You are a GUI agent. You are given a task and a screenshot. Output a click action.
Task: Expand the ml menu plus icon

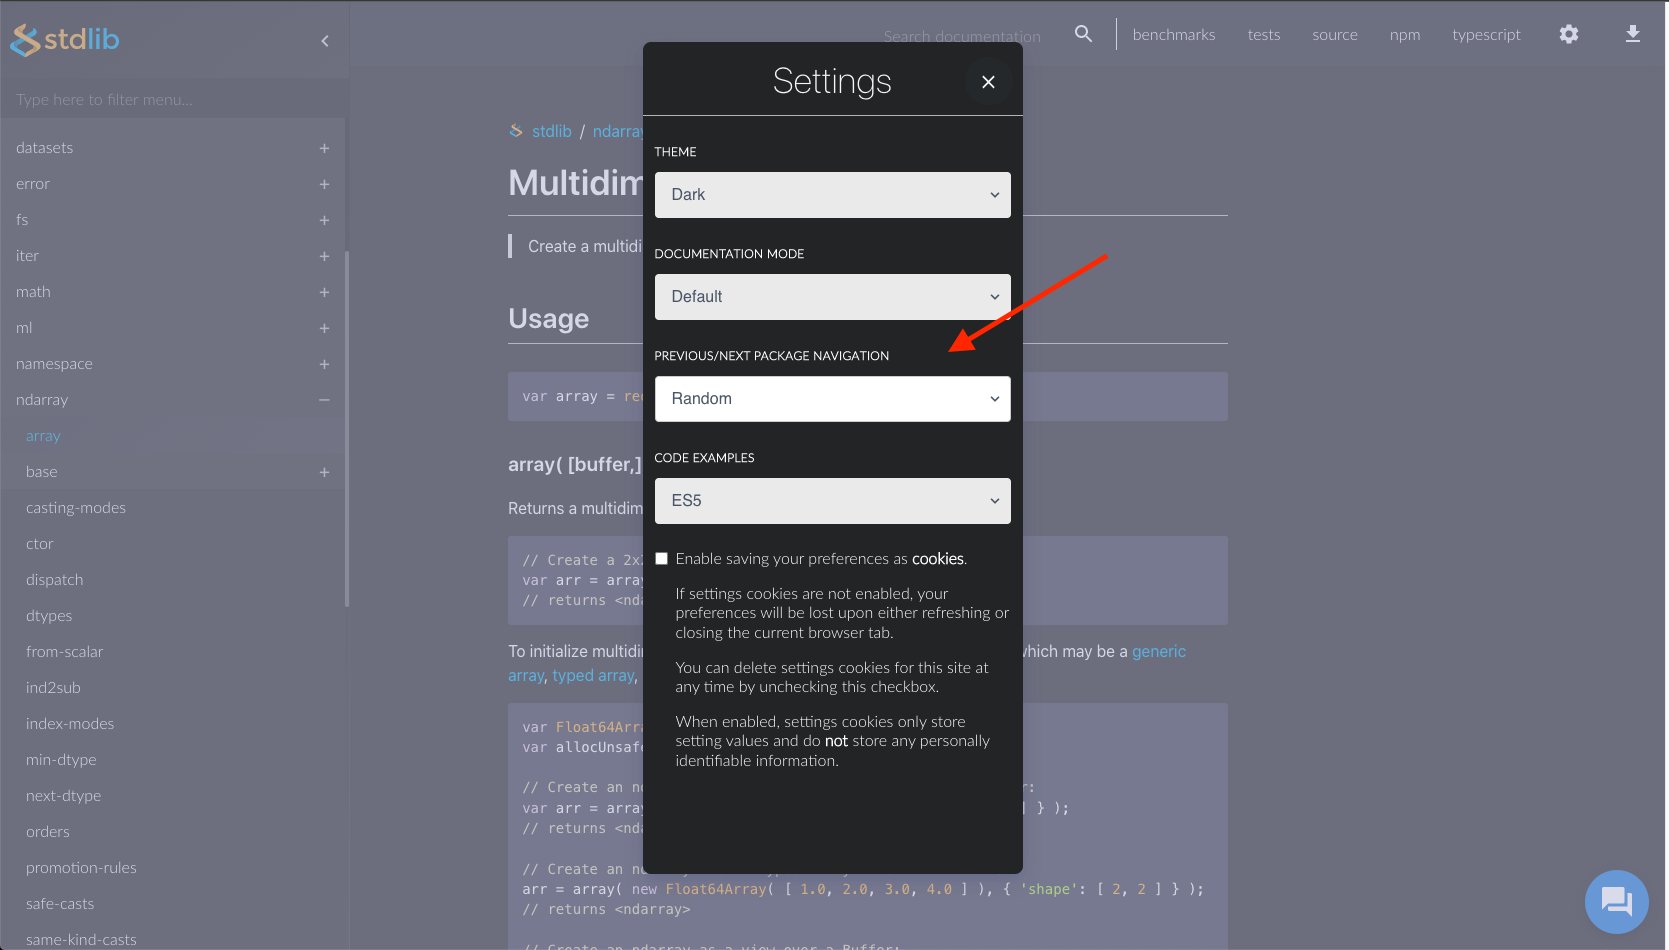point(324,328)
